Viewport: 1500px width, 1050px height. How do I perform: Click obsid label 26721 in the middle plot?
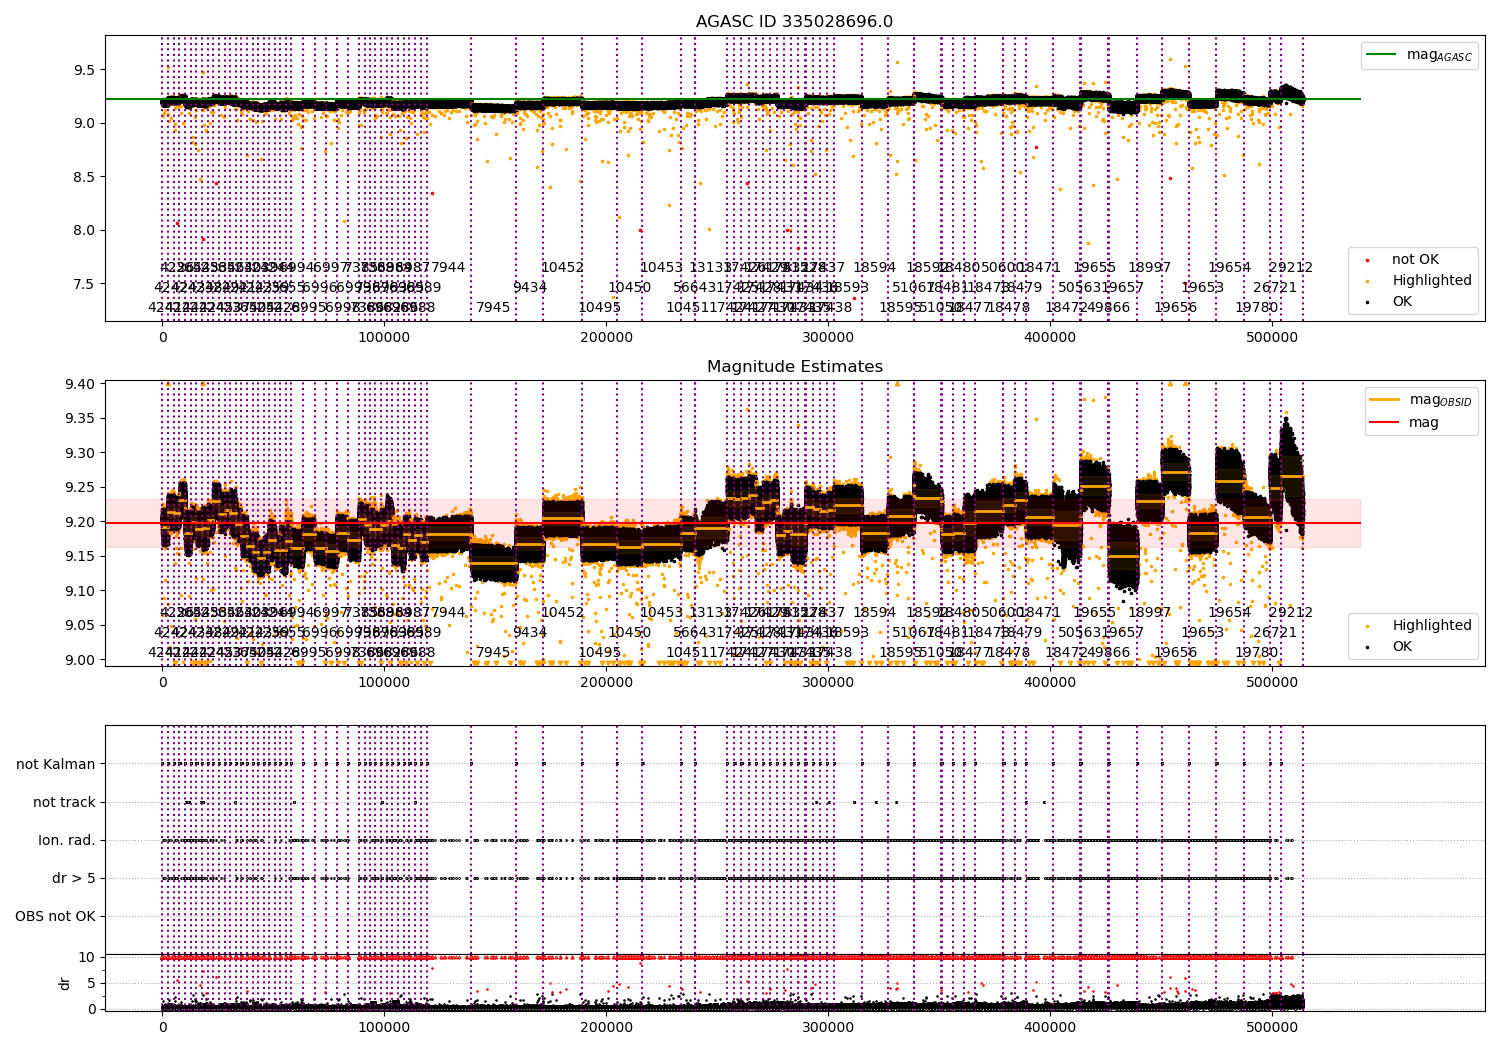click(x=1275, y=632)
